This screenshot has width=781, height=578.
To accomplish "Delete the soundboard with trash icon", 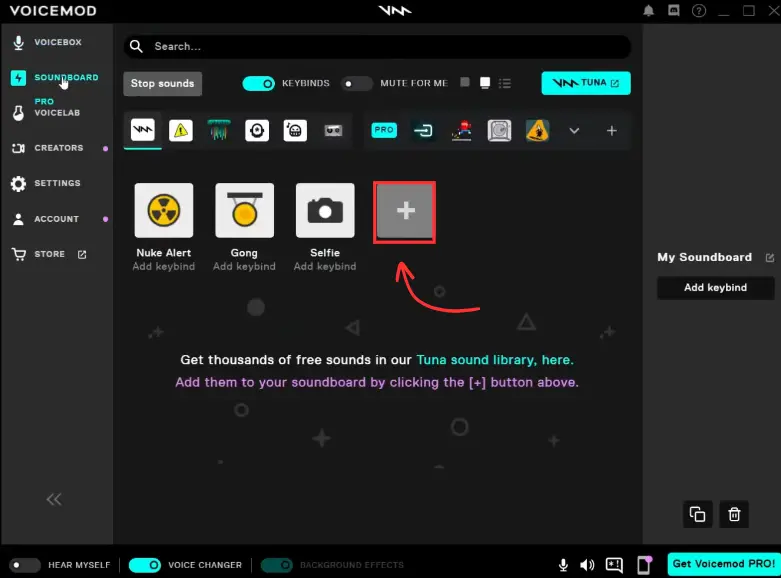I will pyautogui.click(x=734, y=514).
